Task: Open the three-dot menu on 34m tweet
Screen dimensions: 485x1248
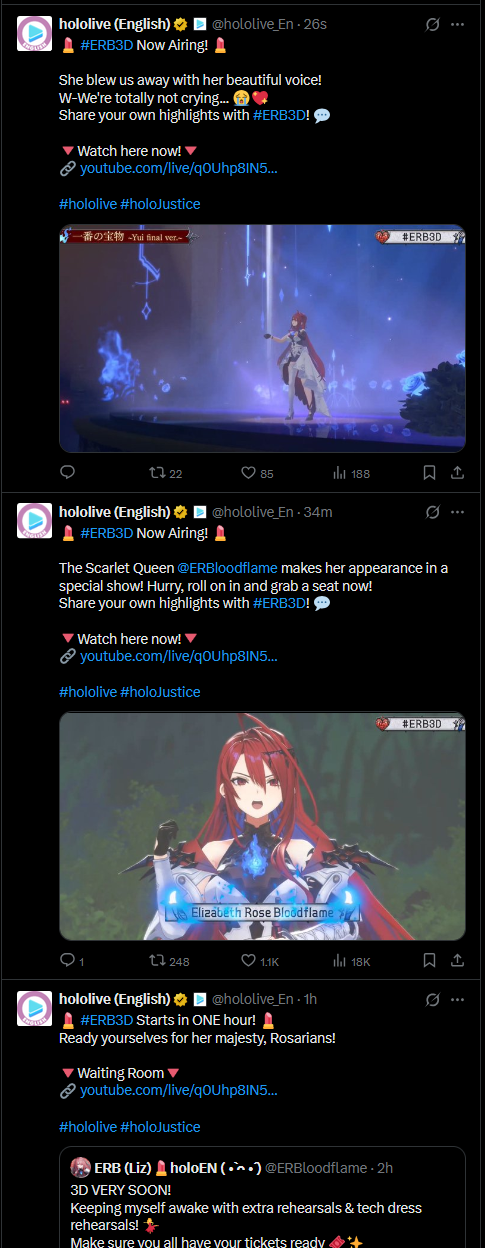Action: pos(457,511)
